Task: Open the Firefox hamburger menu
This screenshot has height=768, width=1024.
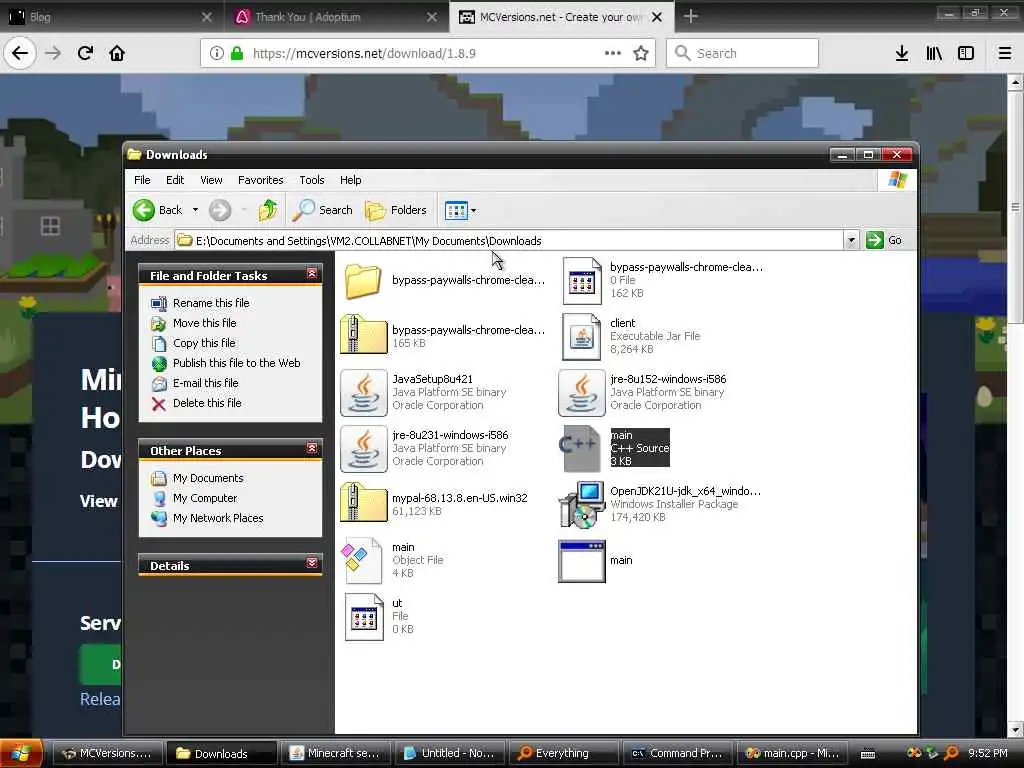Action: [1005, 54]
